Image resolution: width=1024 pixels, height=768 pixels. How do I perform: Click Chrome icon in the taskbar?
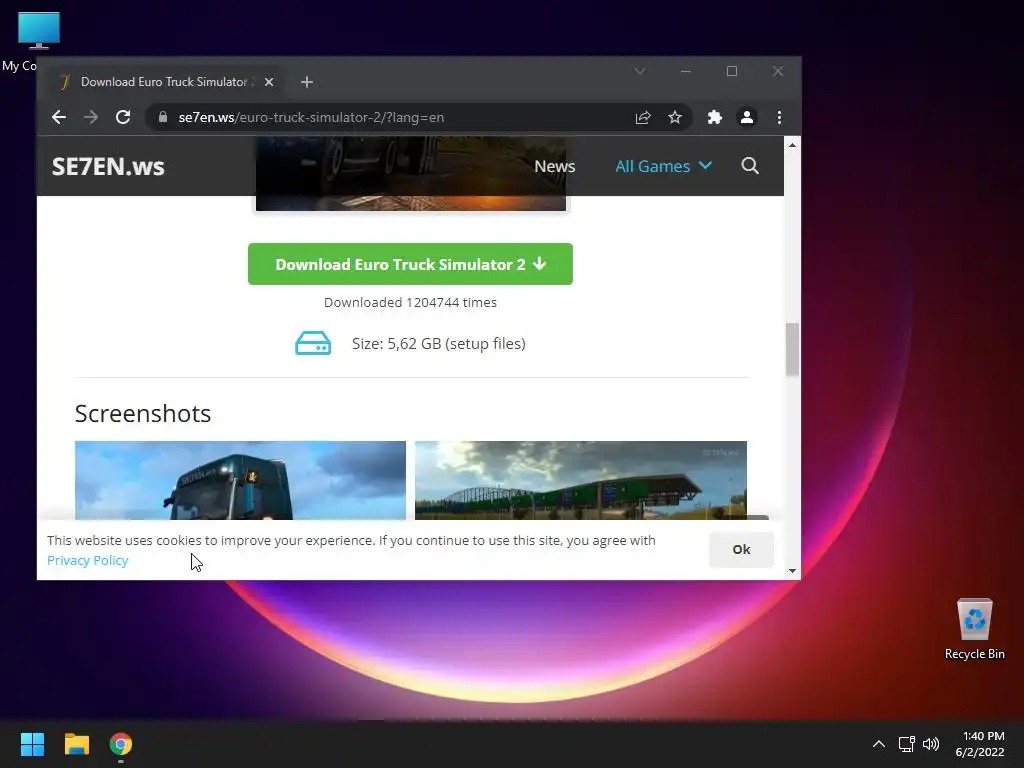(121, 744)
